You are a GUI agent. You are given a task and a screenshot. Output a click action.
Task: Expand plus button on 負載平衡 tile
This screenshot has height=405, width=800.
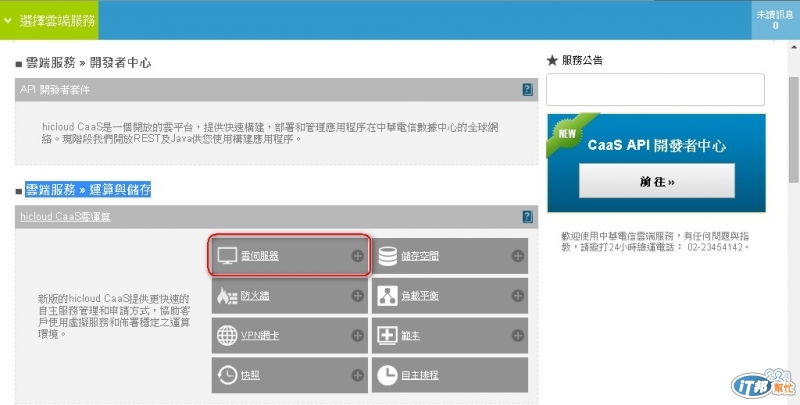tap(518, 296)
